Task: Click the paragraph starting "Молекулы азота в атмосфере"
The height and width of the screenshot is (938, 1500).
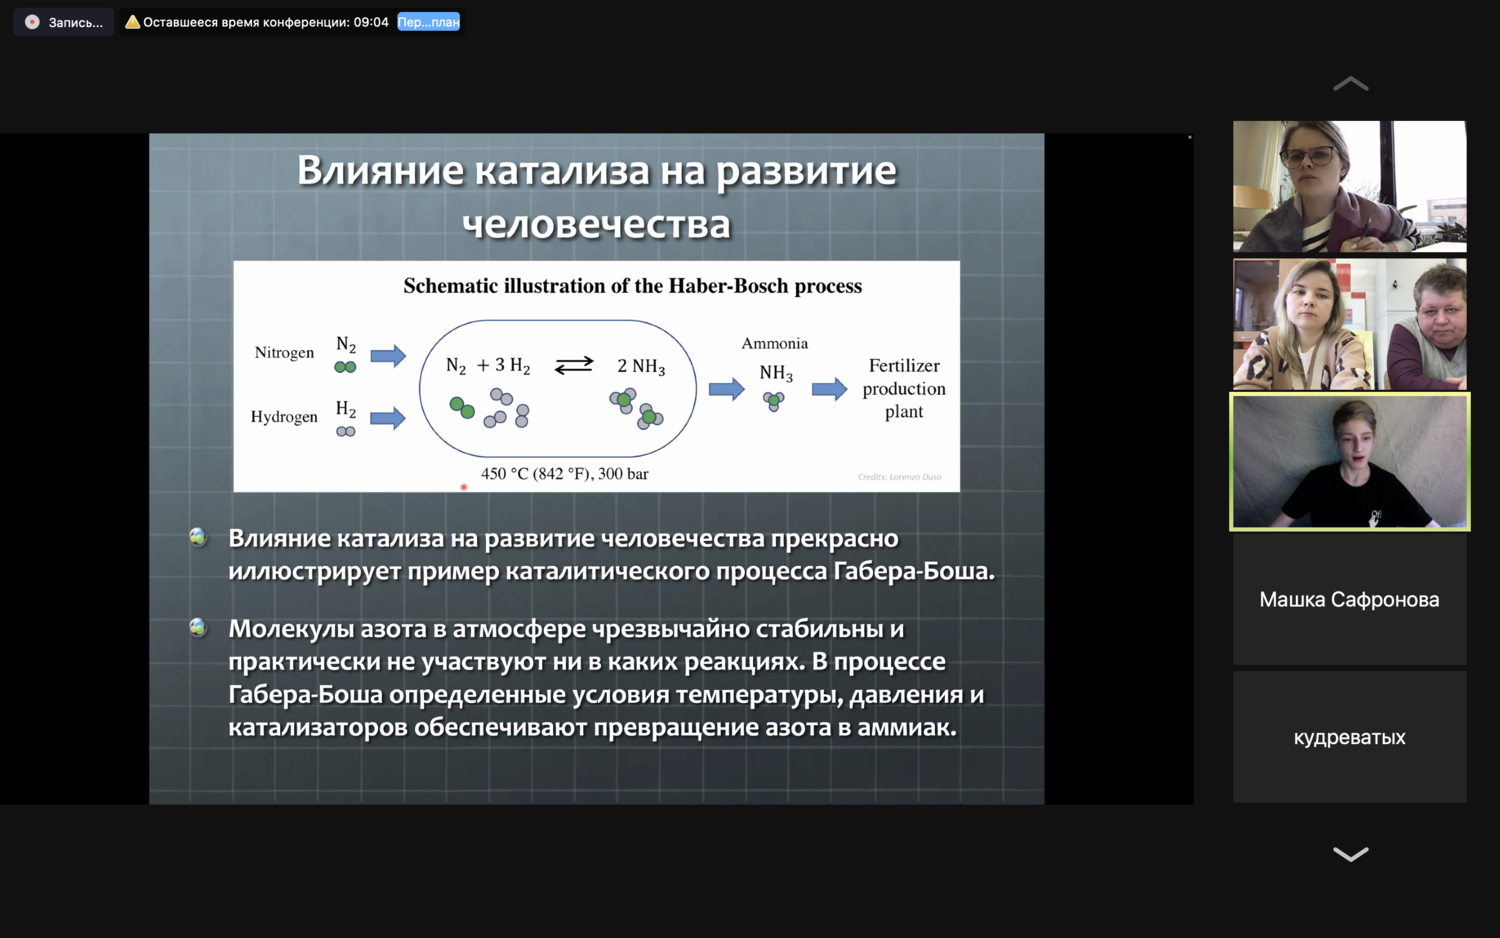Action: pyautogui.click(x=606, y=678)
